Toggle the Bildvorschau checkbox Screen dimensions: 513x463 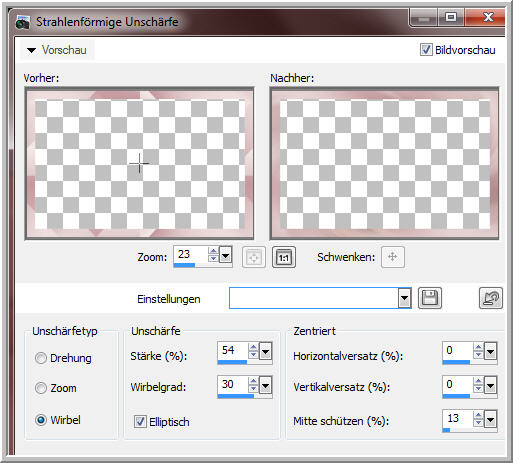coord(426,50)
